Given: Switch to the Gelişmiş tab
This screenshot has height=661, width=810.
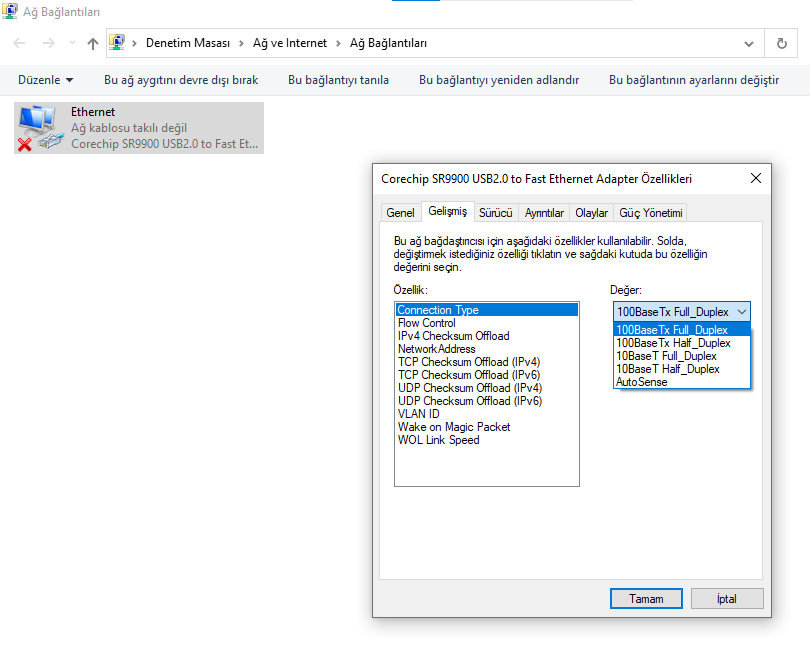Looking at the screenshot, I should tap(448, 212).
